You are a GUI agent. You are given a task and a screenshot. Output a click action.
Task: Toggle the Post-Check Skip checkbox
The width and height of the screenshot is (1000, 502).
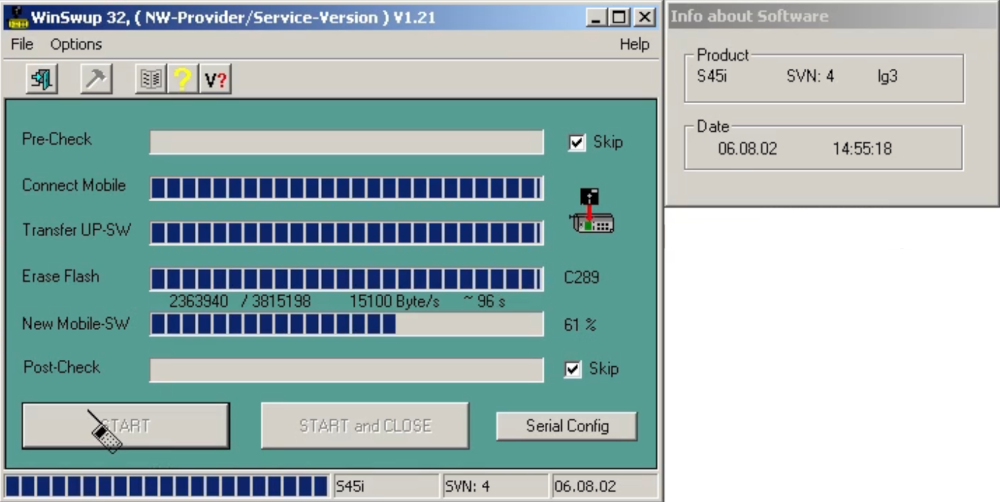click(572, 370)
